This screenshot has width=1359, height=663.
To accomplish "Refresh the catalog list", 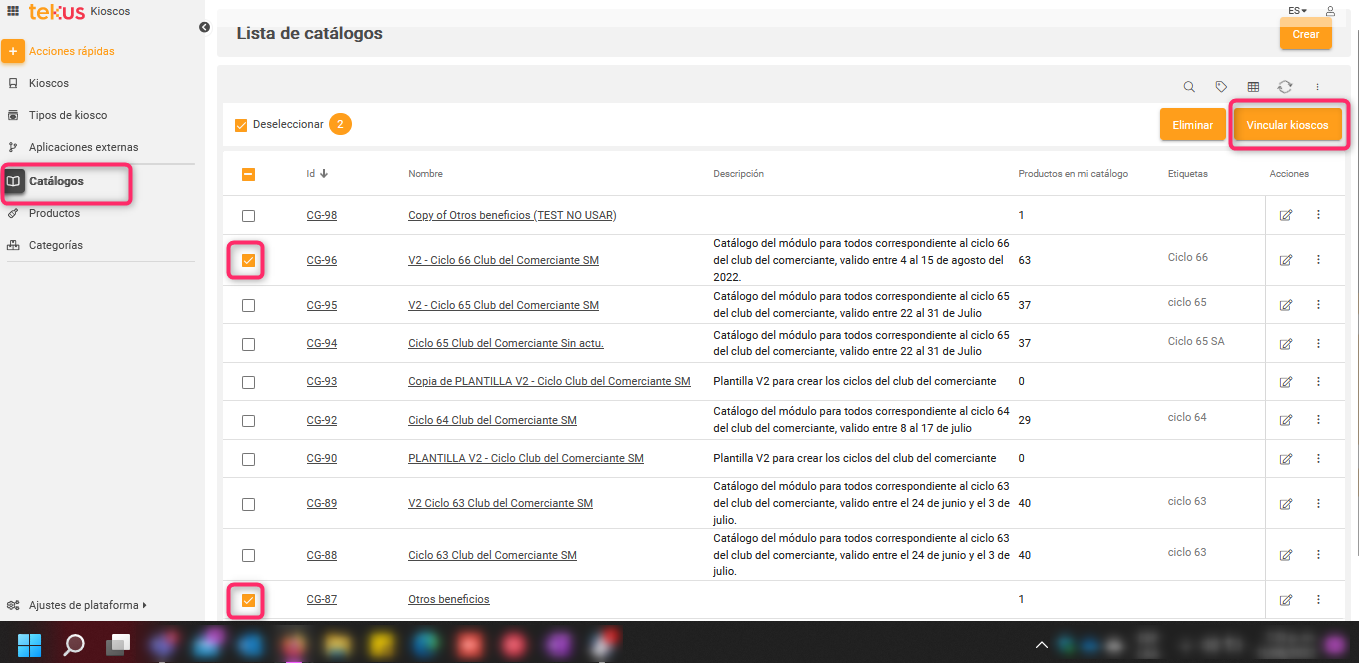I will point(1285,87).
